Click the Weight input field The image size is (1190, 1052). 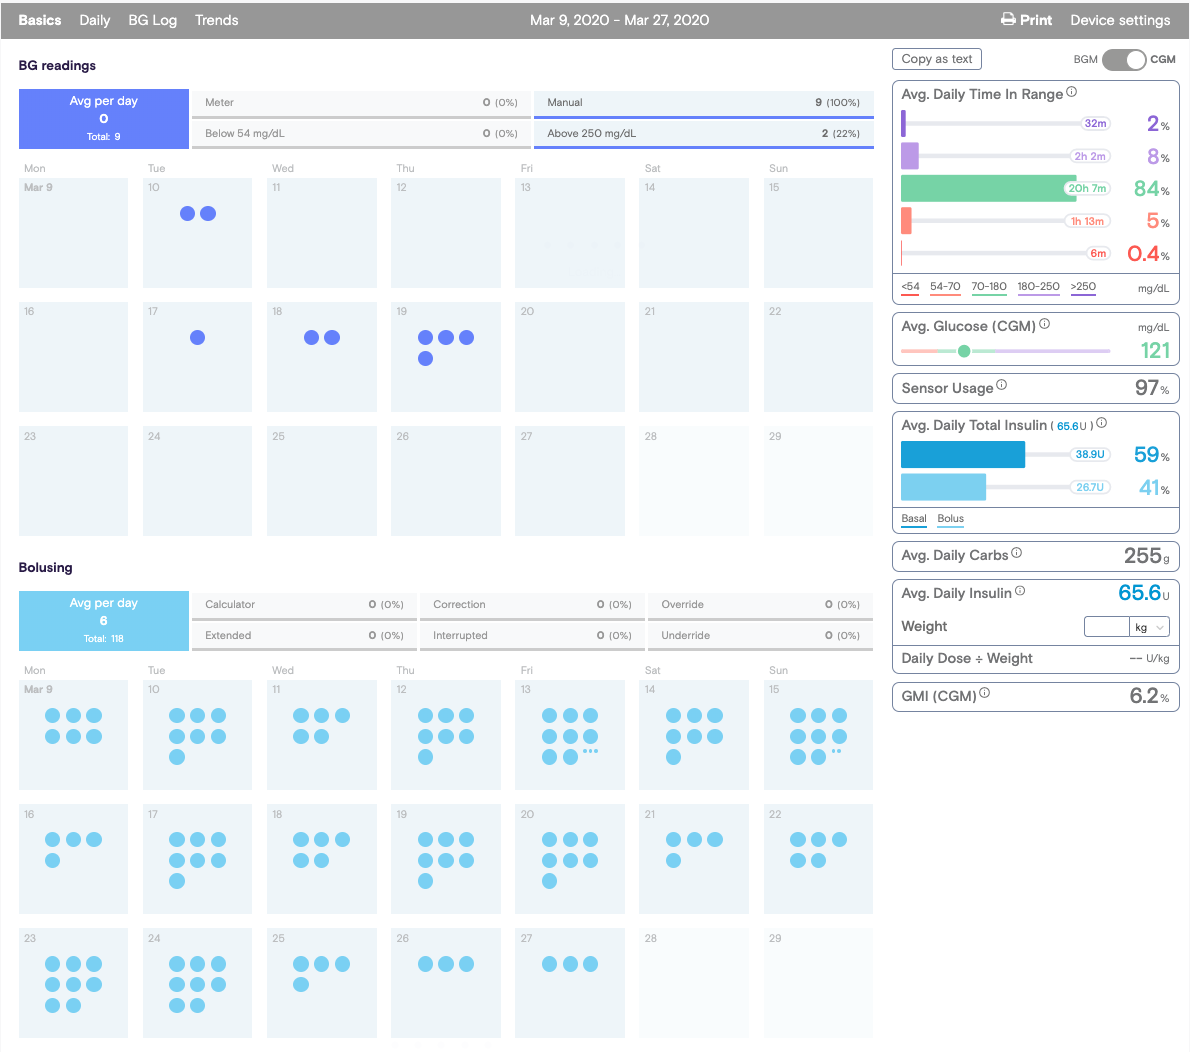point(1106,627)
